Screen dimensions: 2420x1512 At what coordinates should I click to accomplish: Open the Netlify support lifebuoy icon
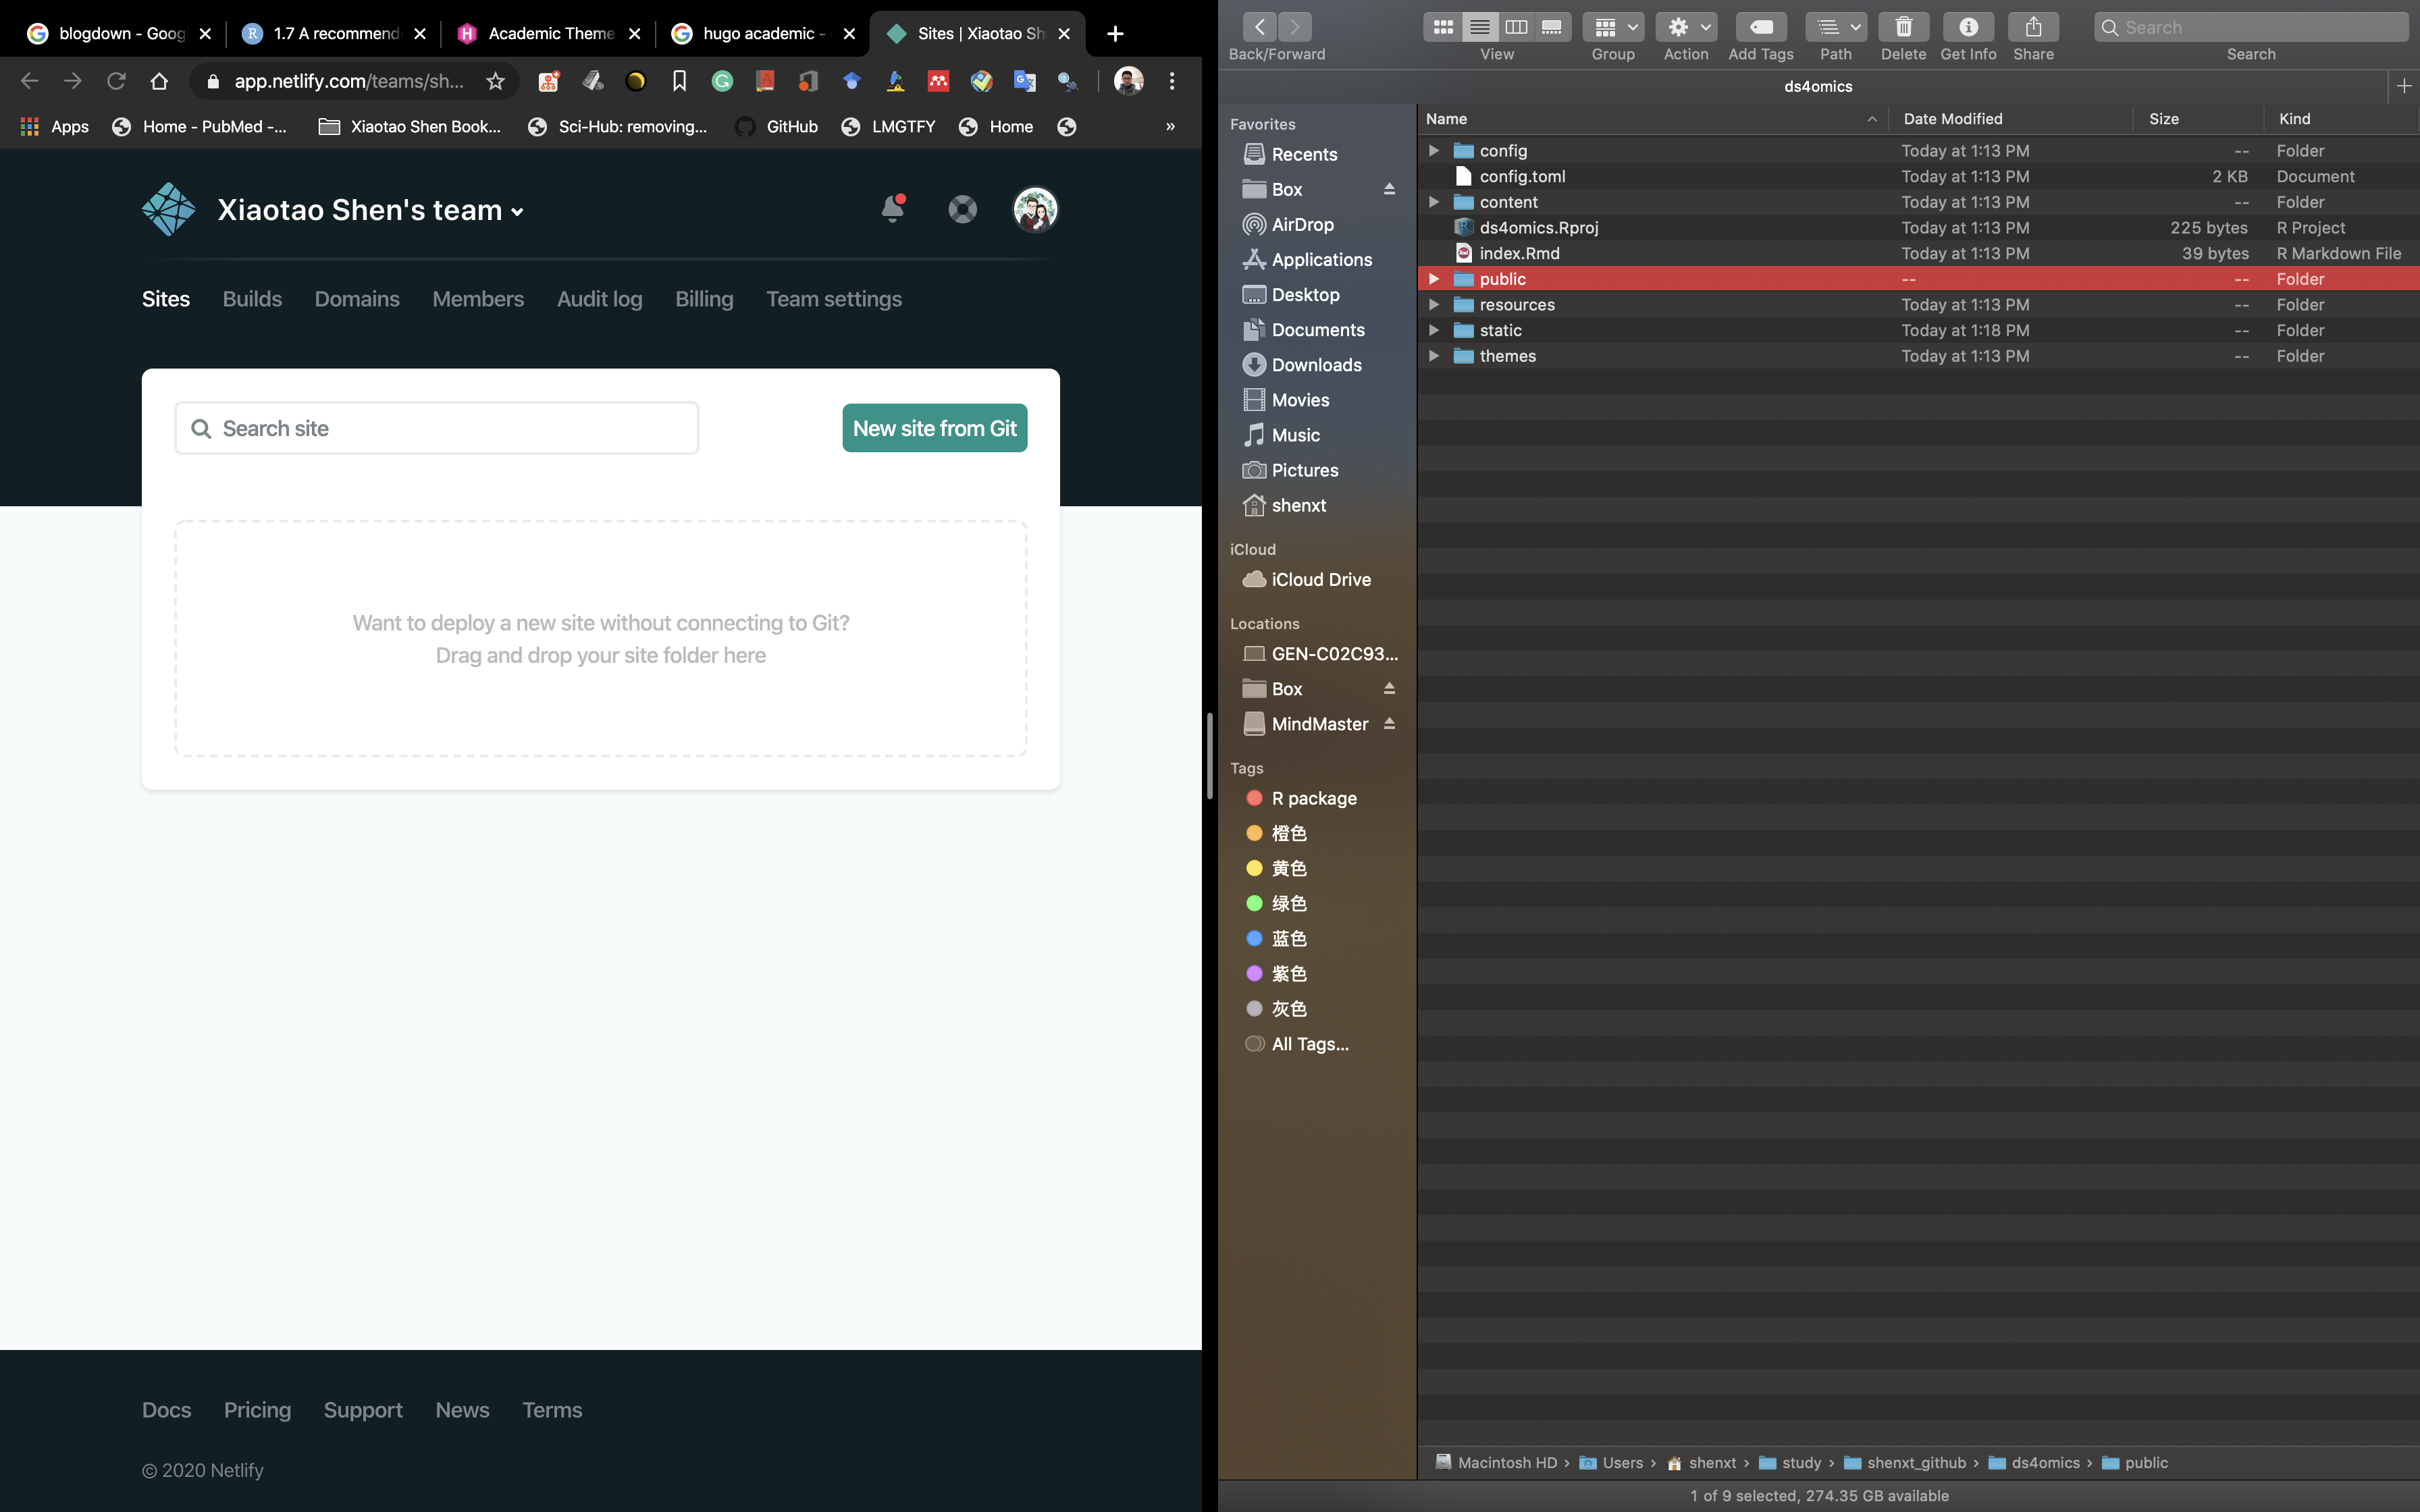pyautogui.click(x=962, y=209)
